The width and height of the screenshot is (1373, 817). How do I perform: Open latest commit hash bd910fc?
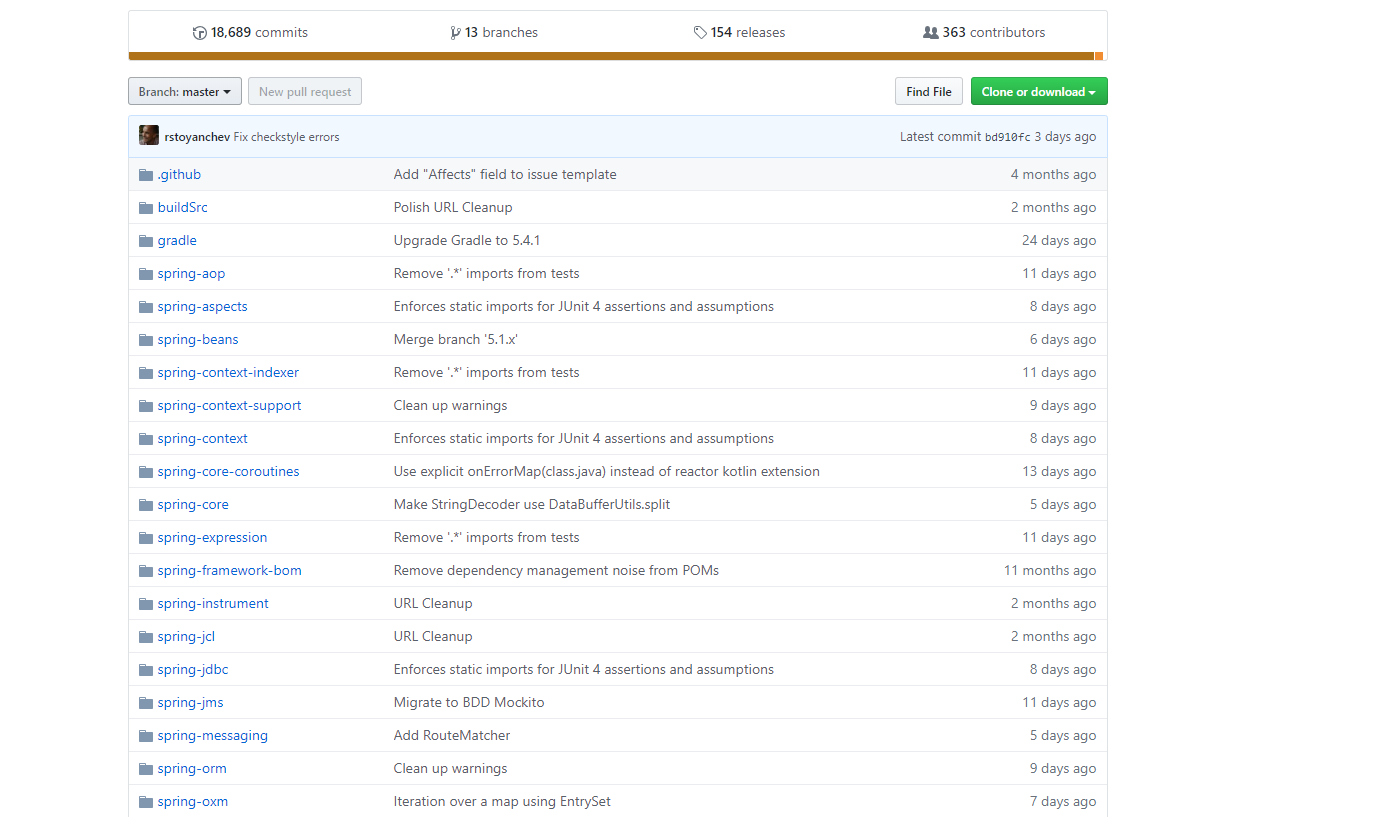(1007, 137)
